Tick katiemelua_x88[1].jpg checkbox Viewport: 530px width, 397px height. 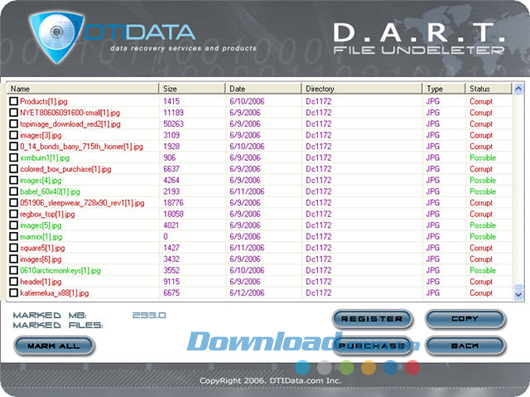coord(14,293)
